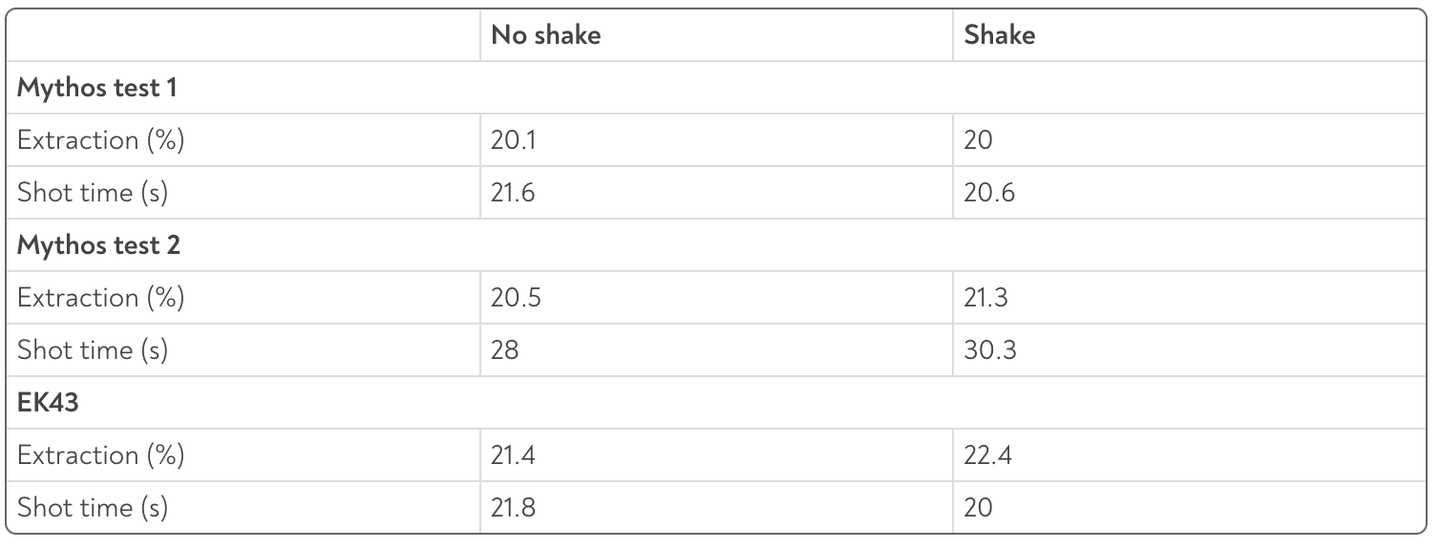The width and height of the screenshot is (1440, 546).
Task: Click the 28 shot time cell
Action: point(505,350)
